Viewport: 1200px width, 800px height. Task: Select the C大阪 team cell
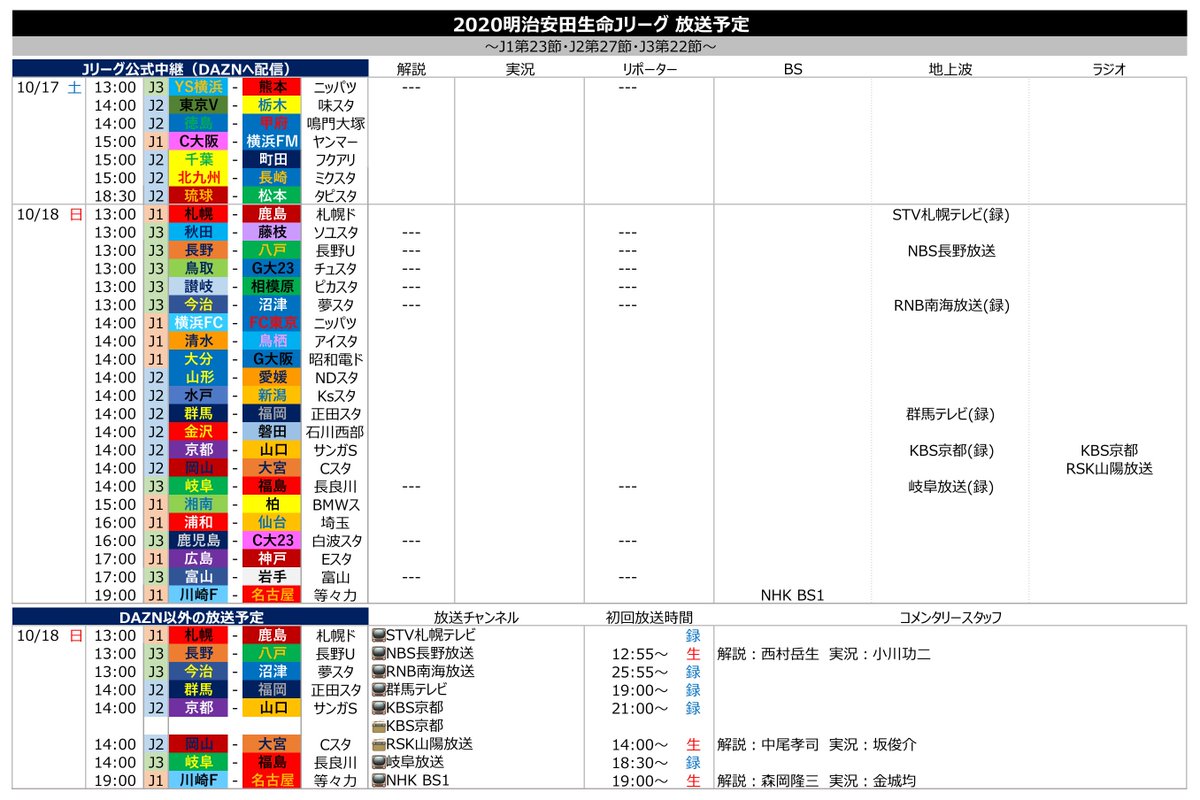coord(198,141)
